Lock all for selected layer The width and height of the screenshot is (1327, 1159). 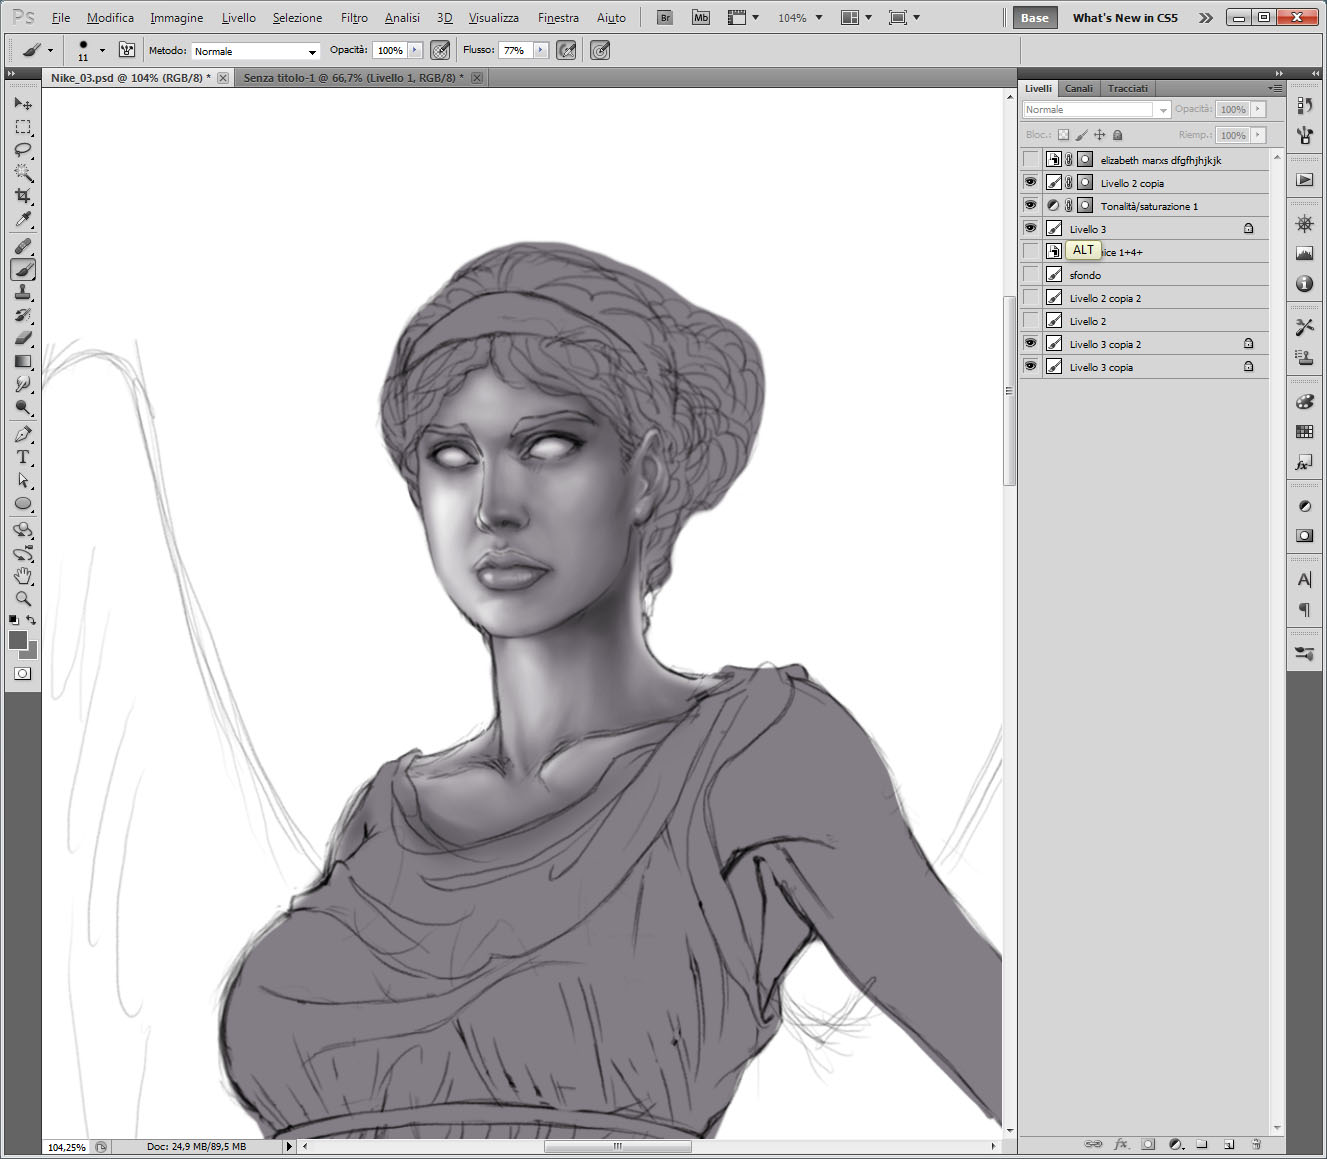(x=1118, y=135)
